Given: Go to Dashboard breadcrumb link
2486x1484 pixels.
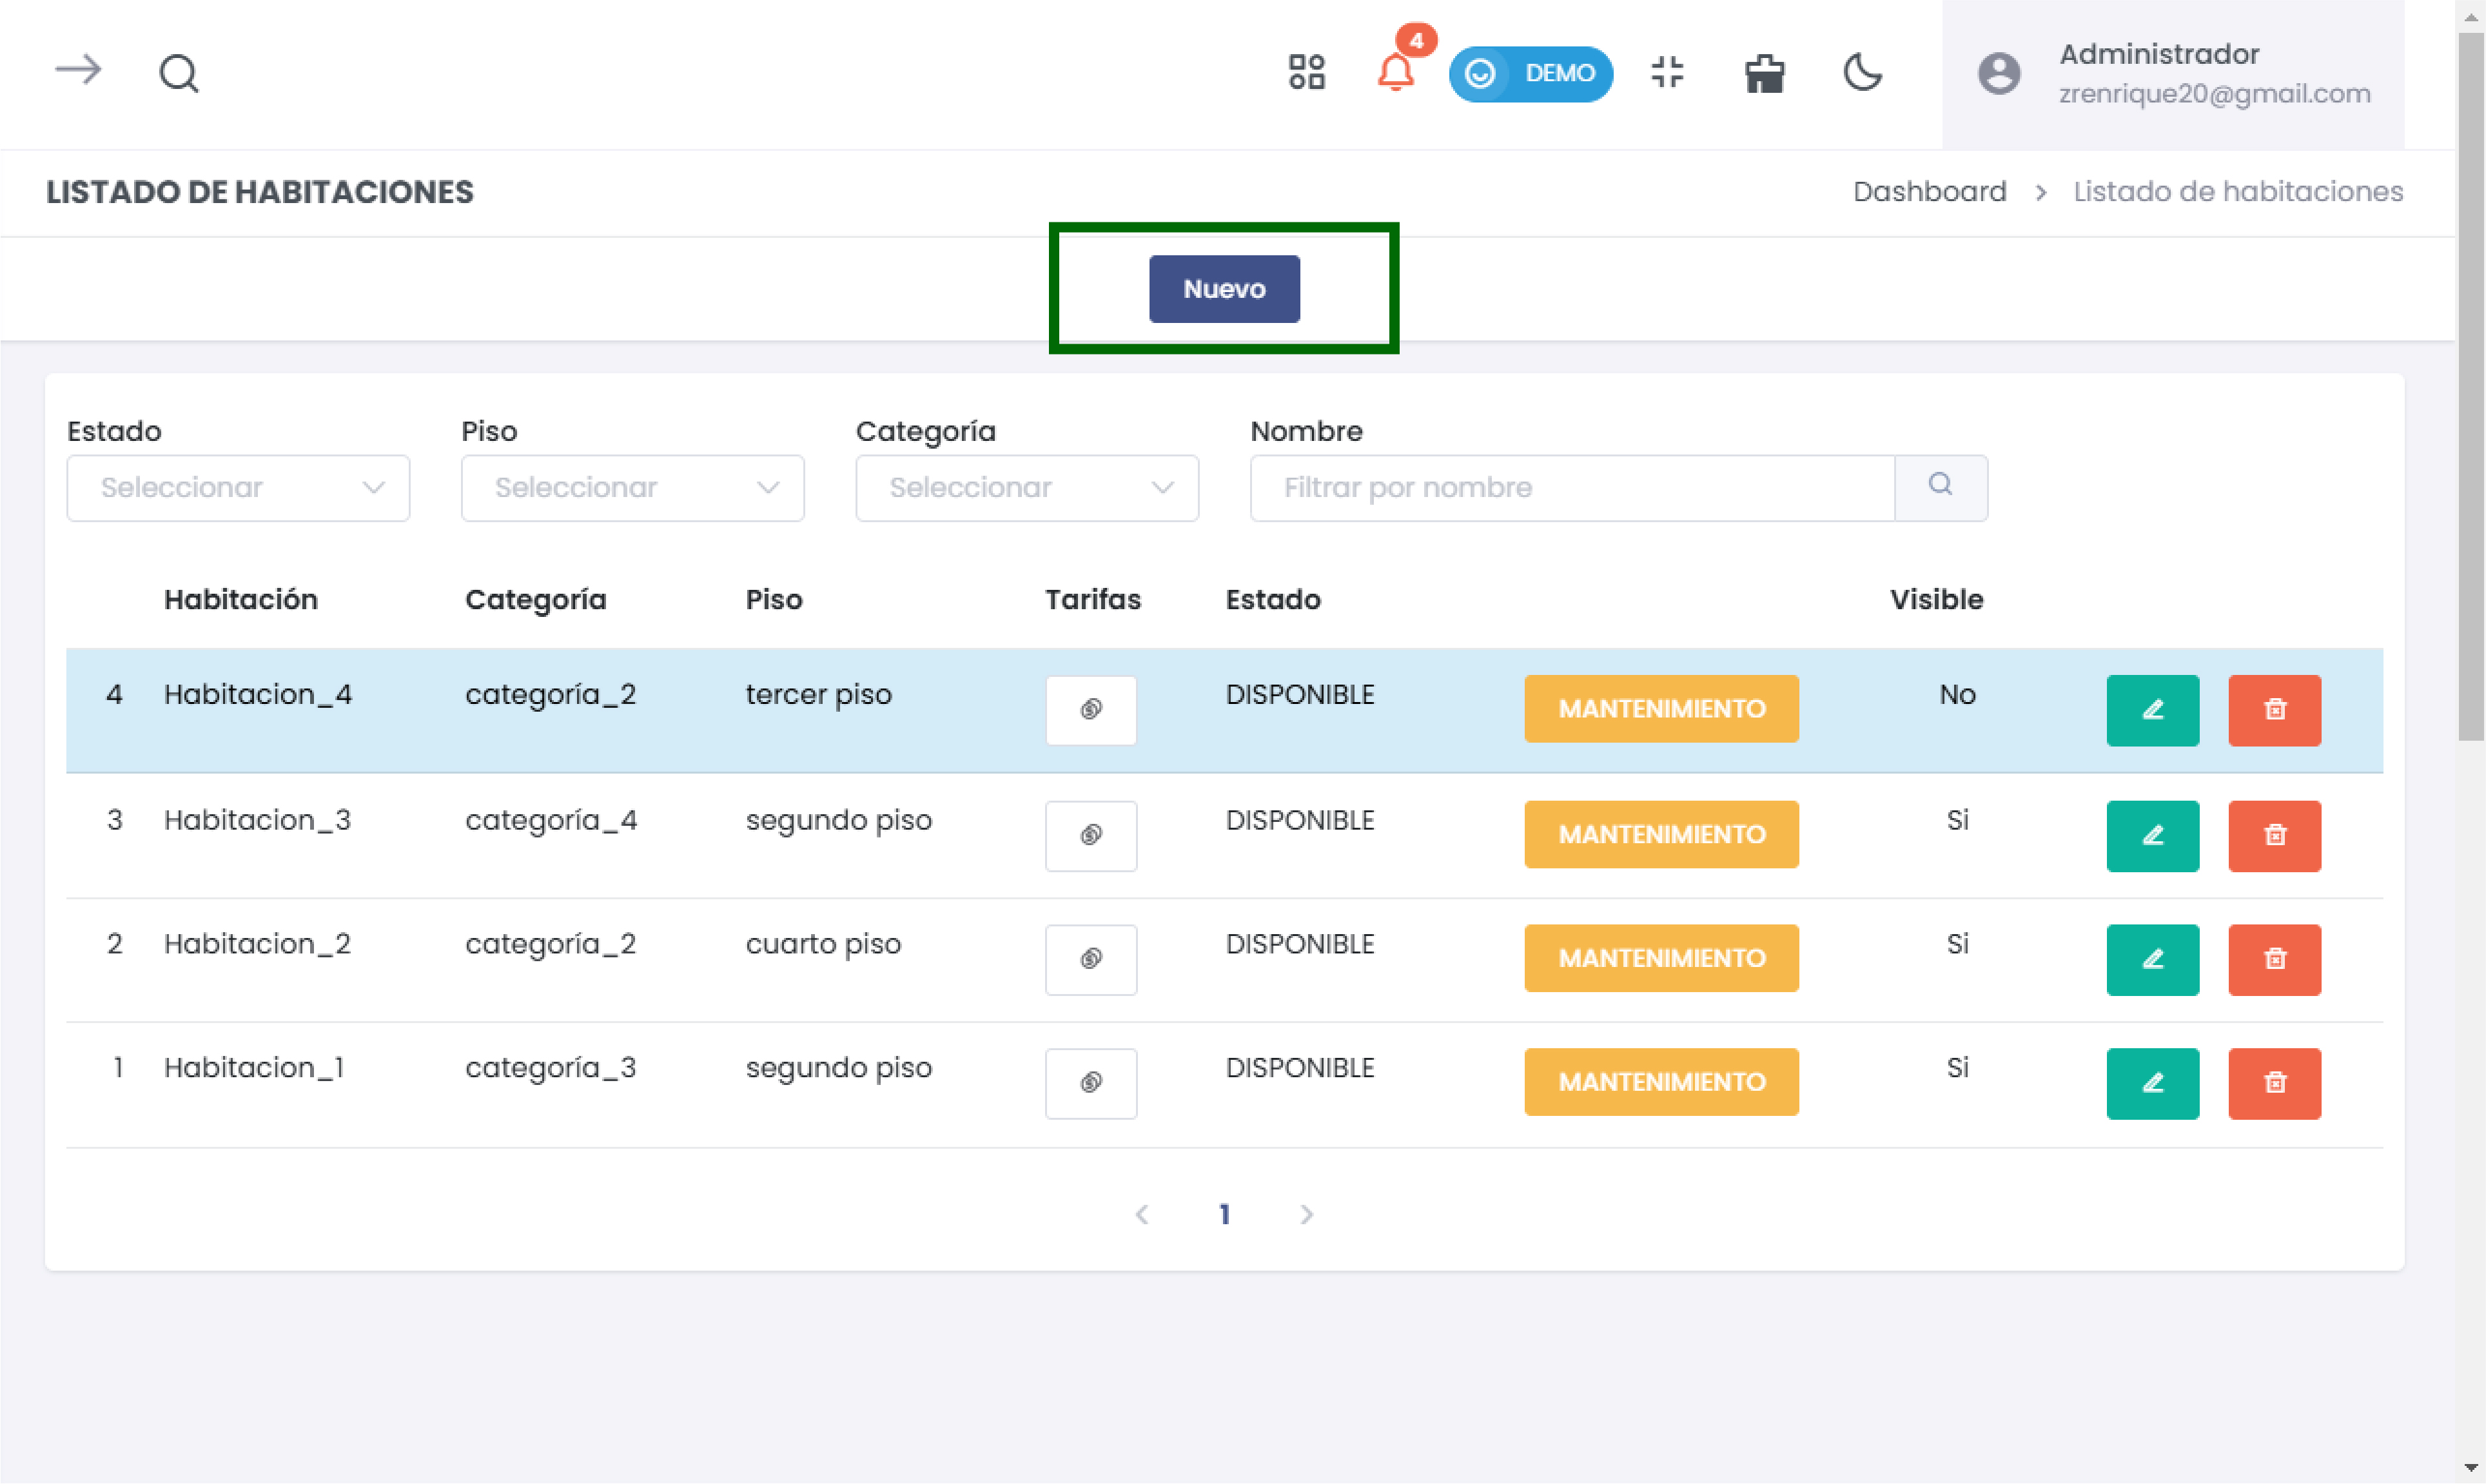Looking at the screenshot, I should 1929,191.
